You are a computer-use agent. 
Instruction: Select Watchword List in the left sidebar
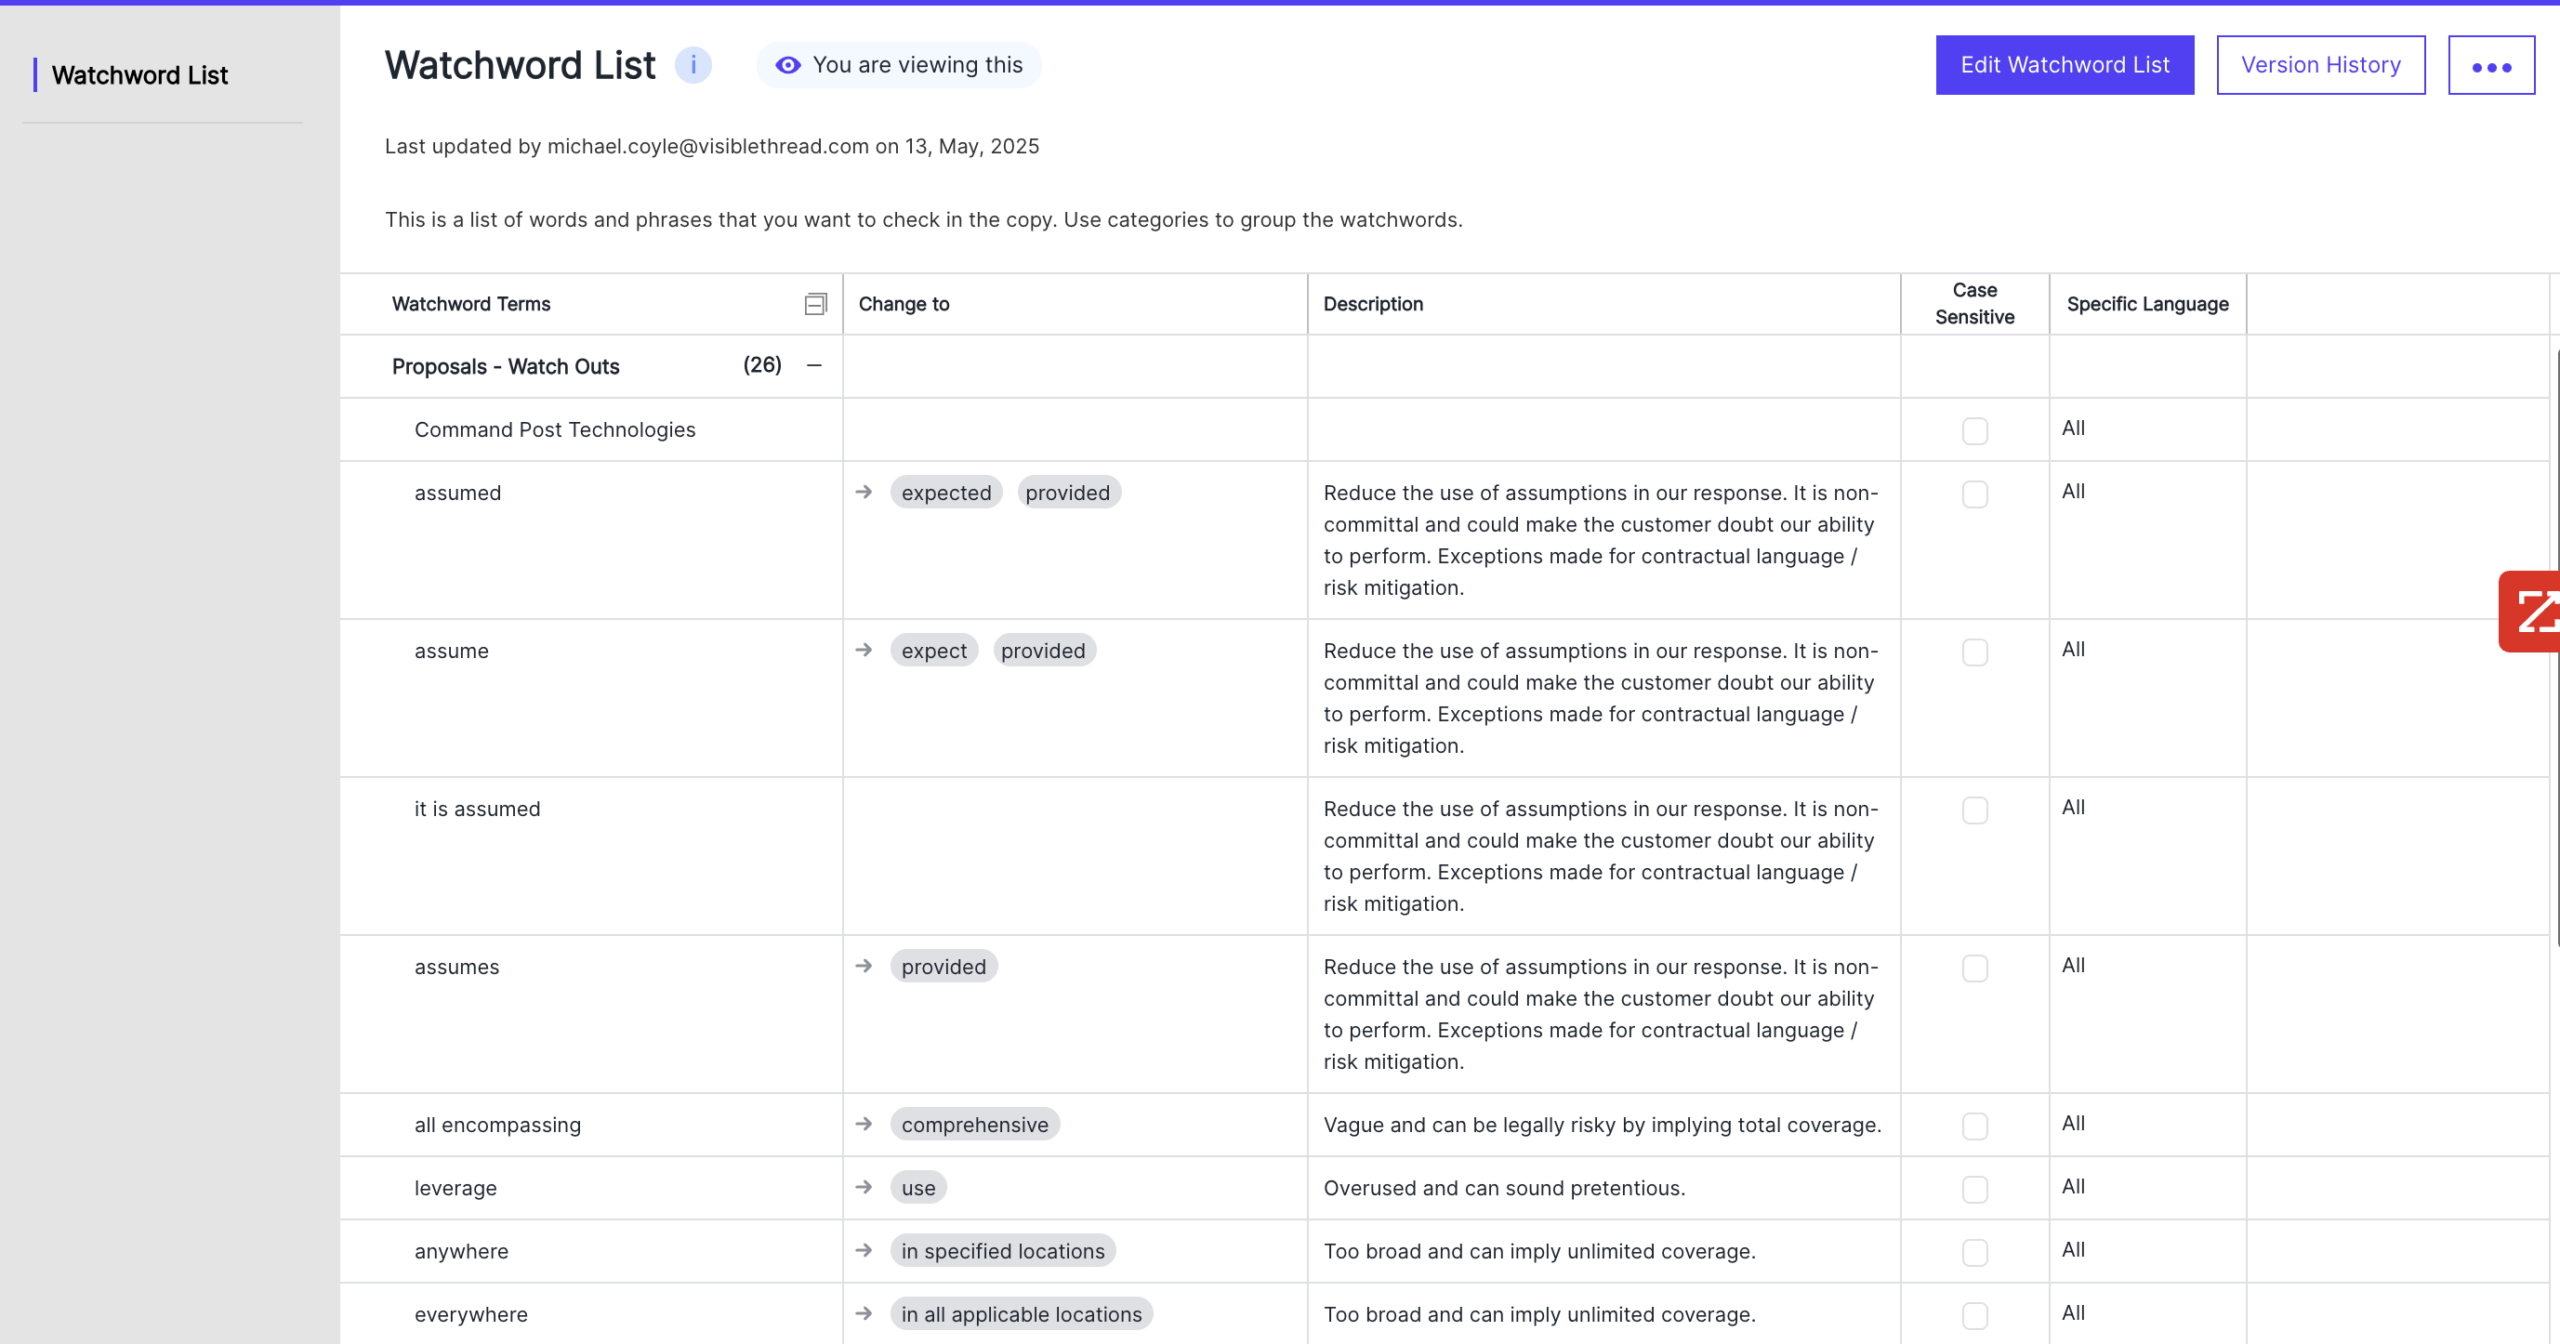[140, 75]
